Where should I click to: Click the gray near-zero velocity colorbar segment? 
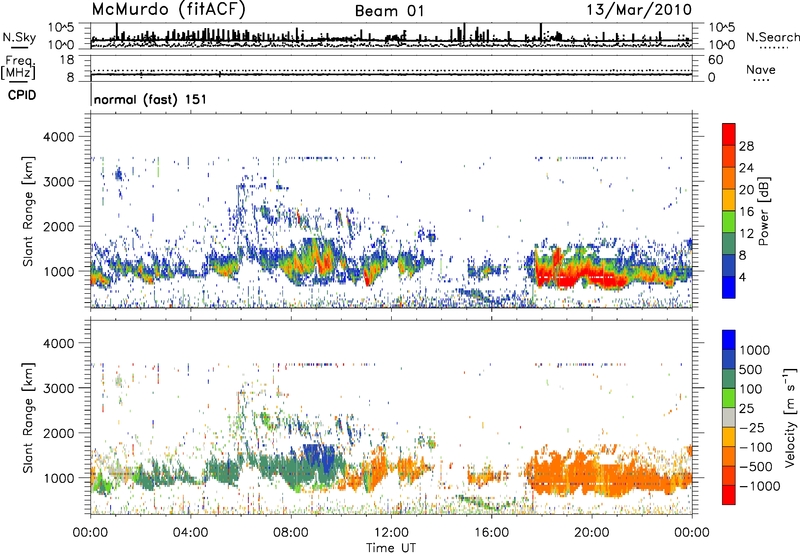pos(729,417)
